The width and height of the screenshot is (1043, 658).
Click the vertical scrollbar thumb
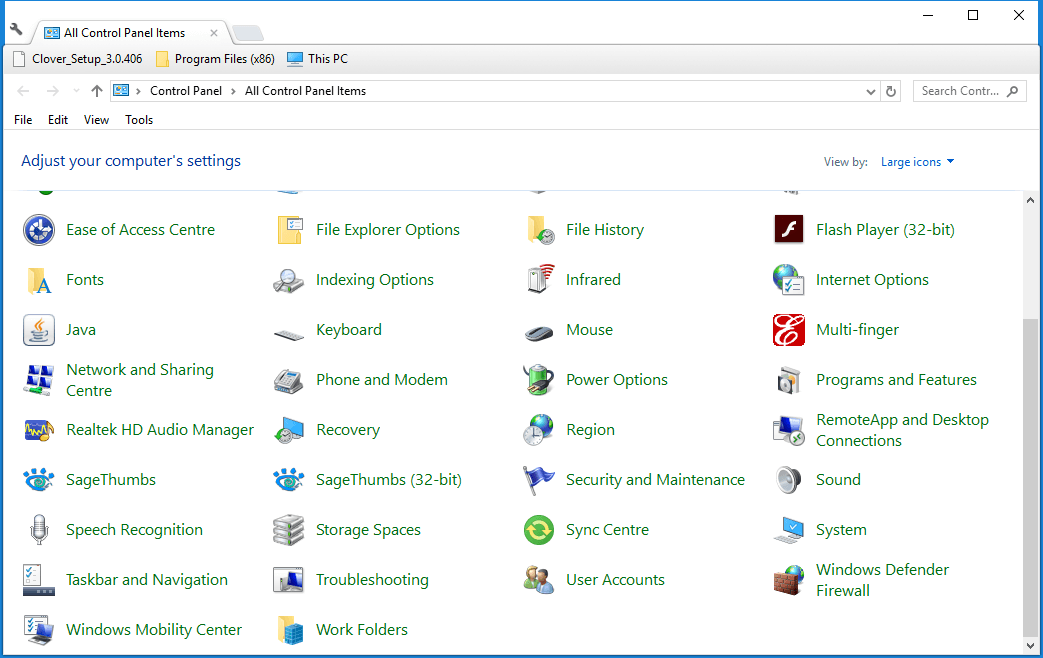pos(1030,477)
